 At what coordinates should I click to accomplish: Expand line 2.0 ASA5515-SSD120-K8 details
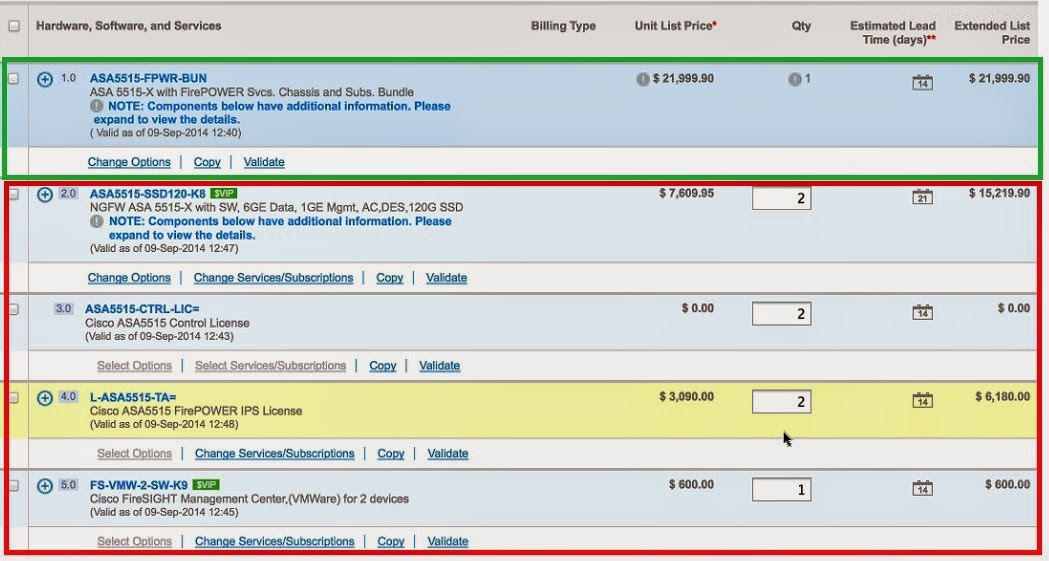click(45, 195)
